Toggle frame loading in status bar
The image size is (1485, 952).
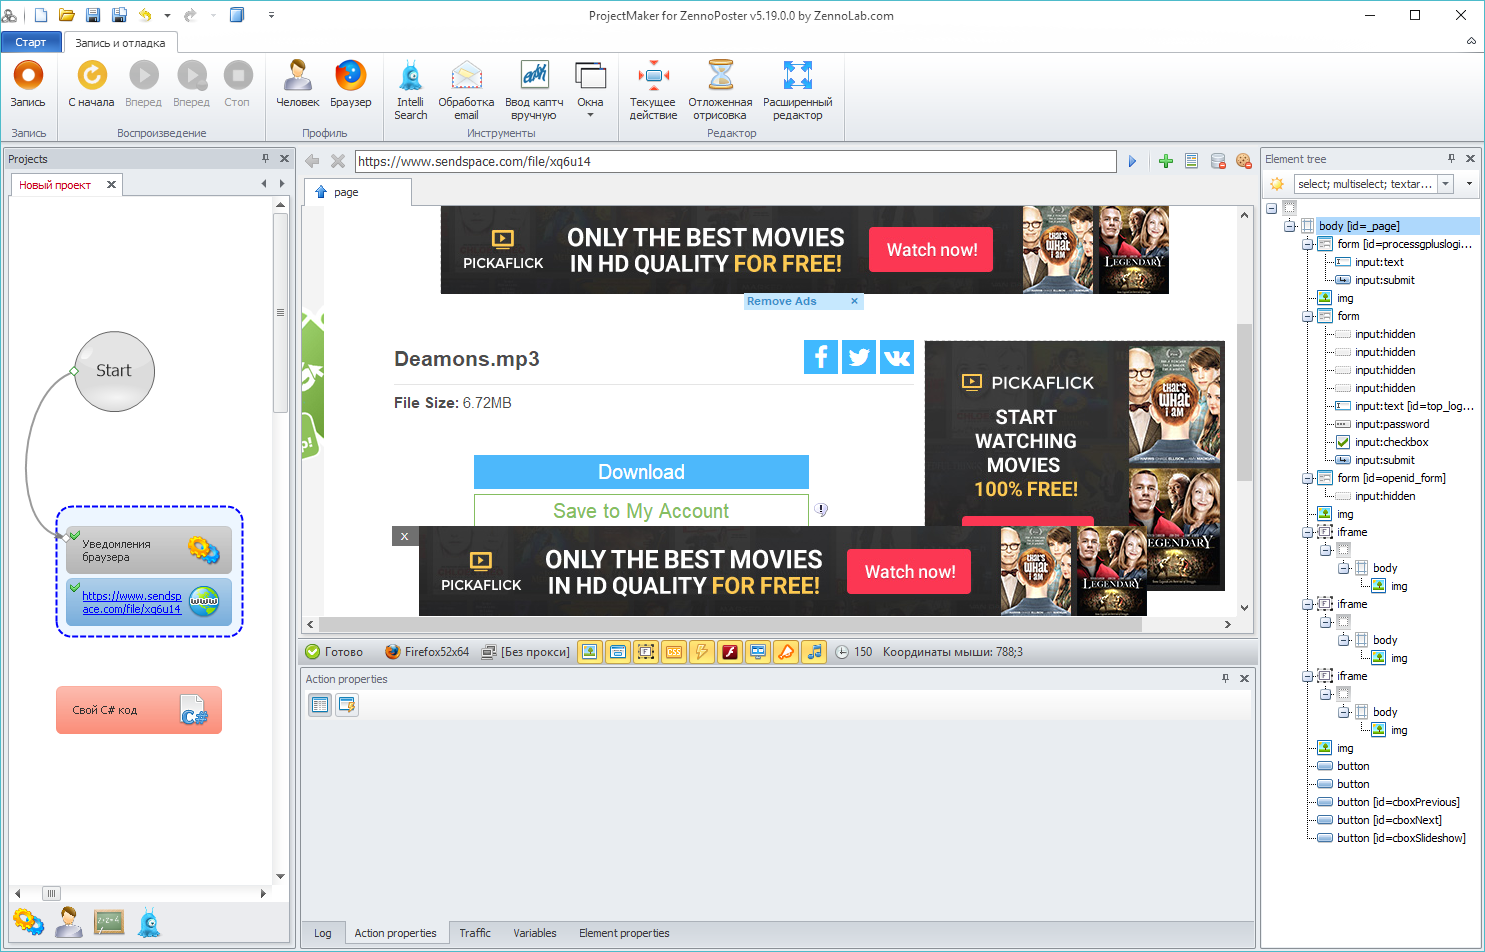(646, 652)
